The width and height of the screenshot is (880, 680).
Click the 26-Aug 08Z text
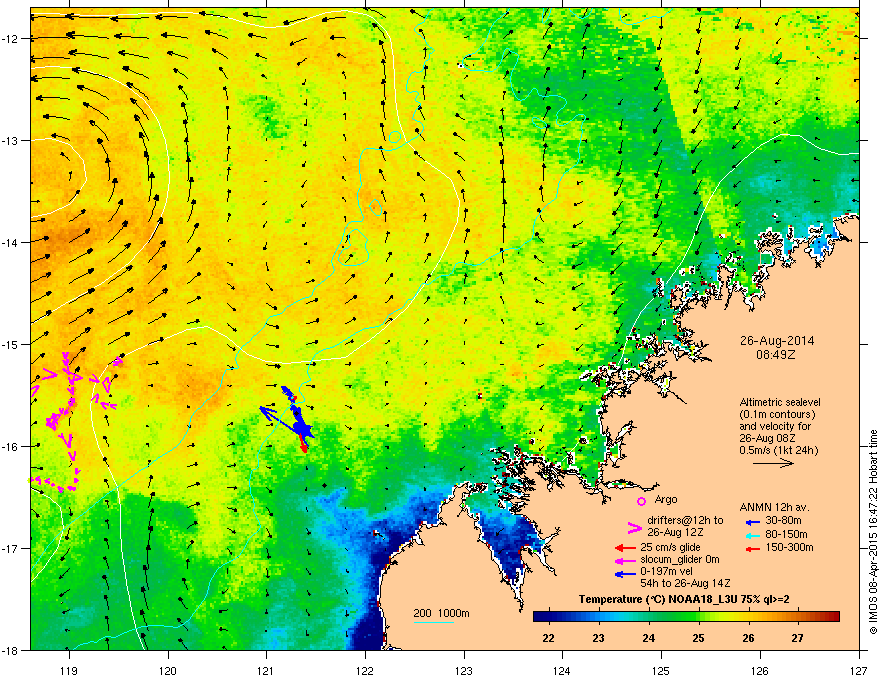[x=767, y=438]
